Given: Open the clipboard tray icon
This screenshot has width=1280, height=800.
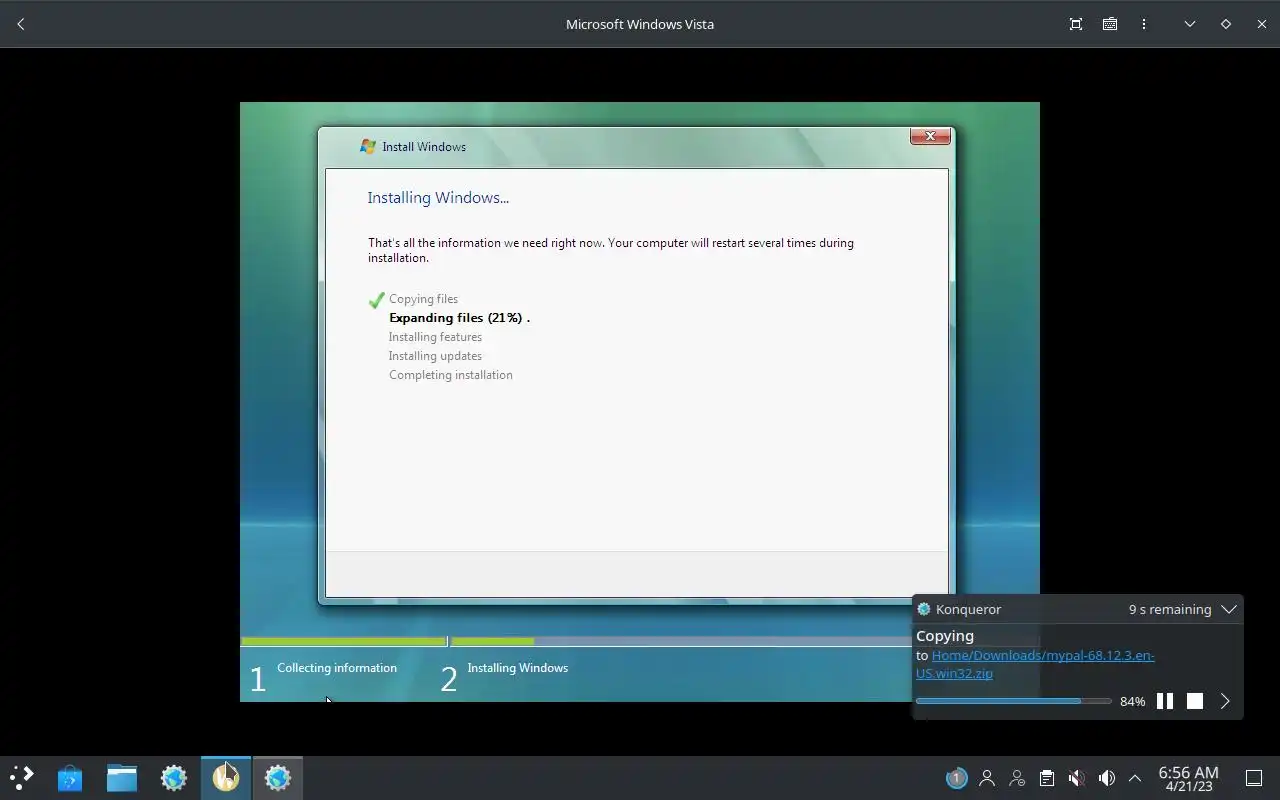Looking at the screenshot, I should tap(1046, 778).
